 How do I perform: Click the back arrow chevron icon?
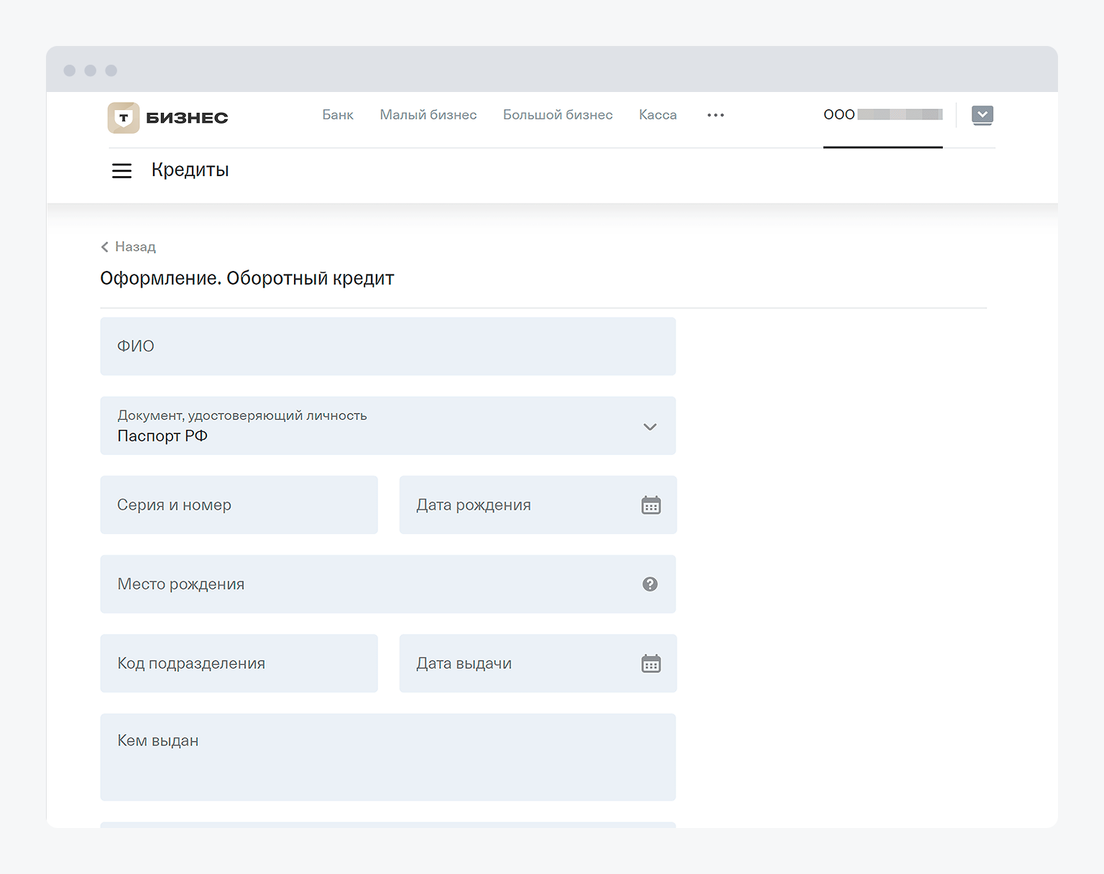(x=105, y=247)
